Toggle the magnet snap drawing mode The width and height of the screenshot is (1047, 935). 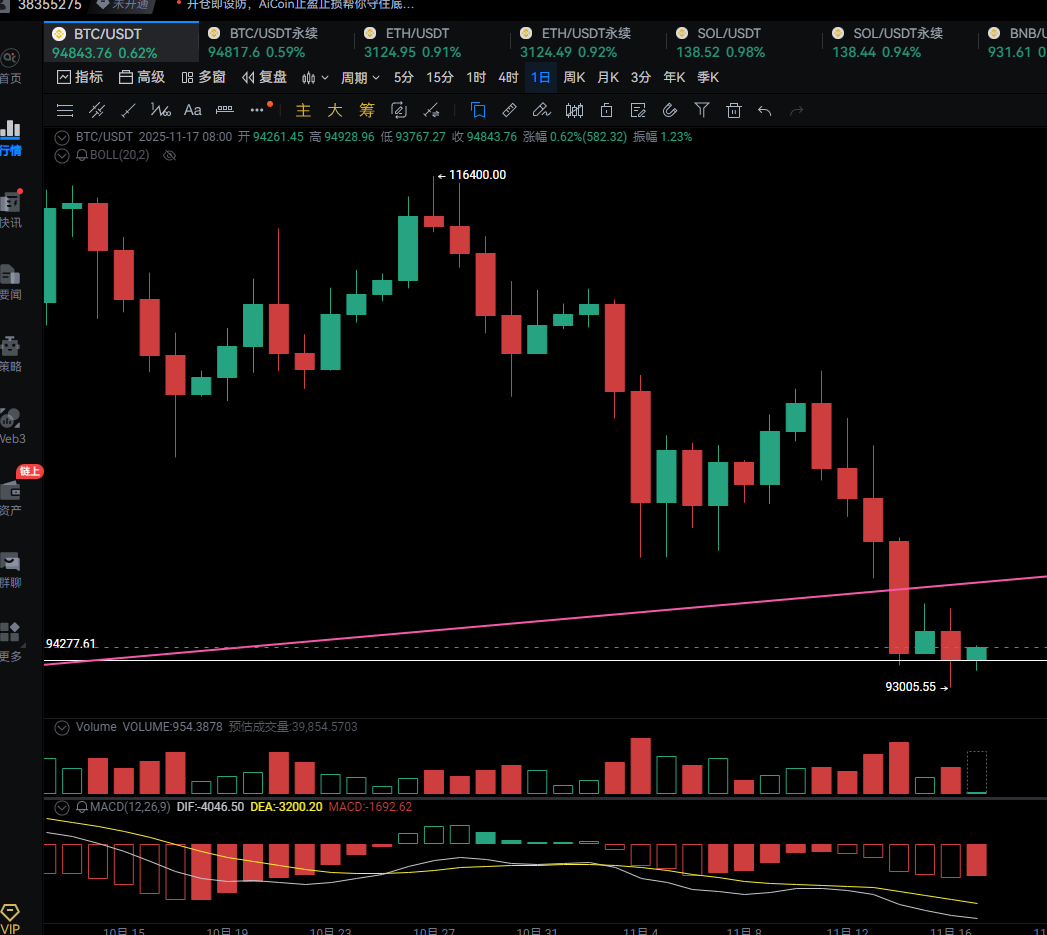(x=670, y=110)
